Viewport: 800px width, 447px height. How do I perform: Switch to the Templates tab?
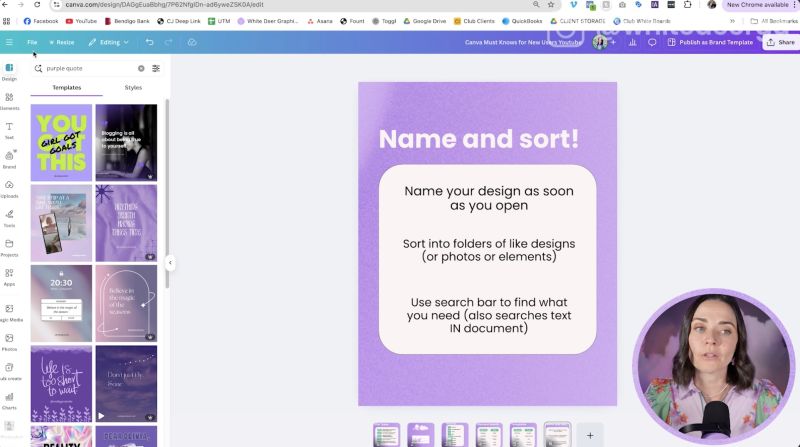pyautogui.click(x=67, y=88)
